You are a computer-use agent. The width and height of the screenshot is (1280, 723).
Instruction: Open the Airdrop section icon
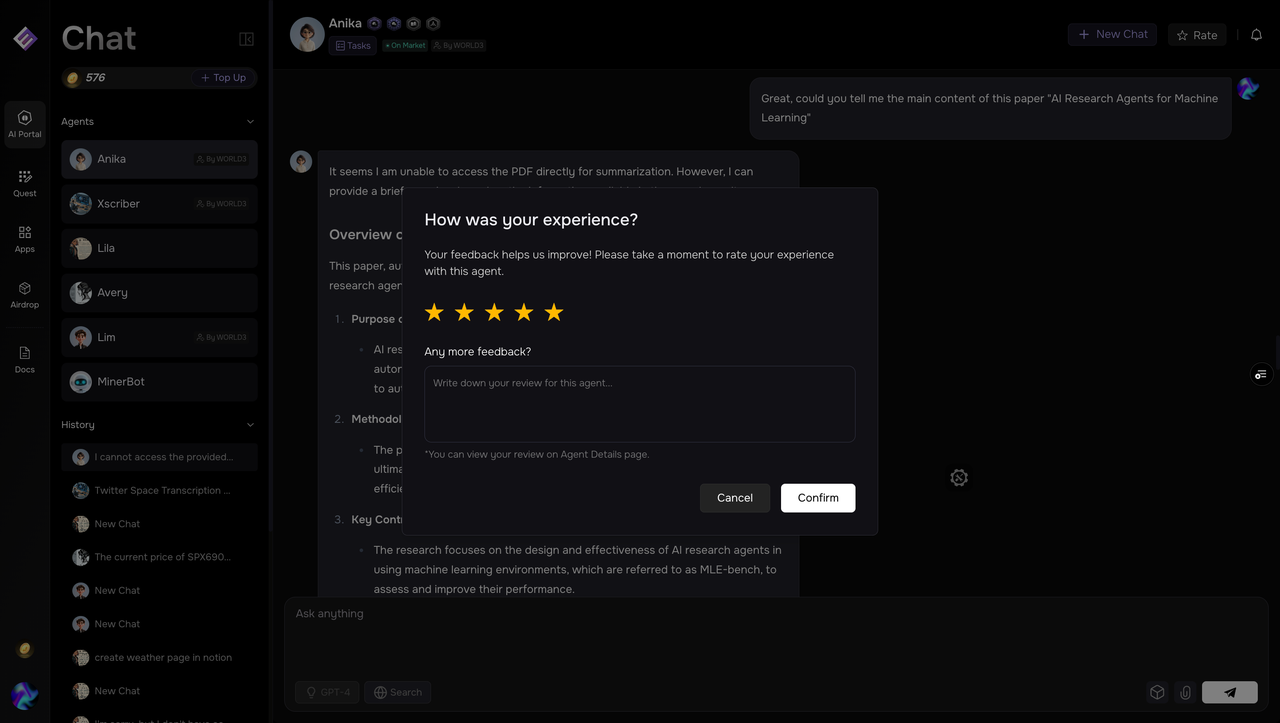[25, 295]
